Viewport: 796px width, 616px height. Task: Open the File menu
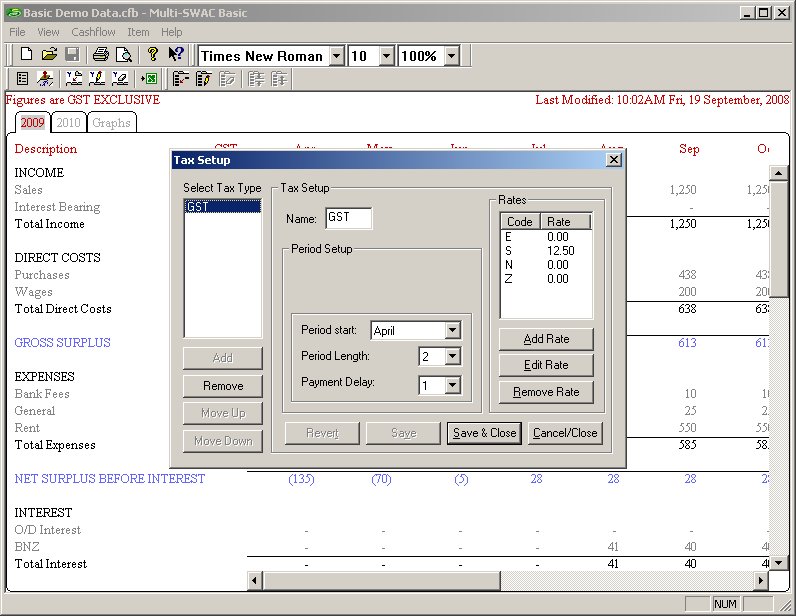click(17, 32)
